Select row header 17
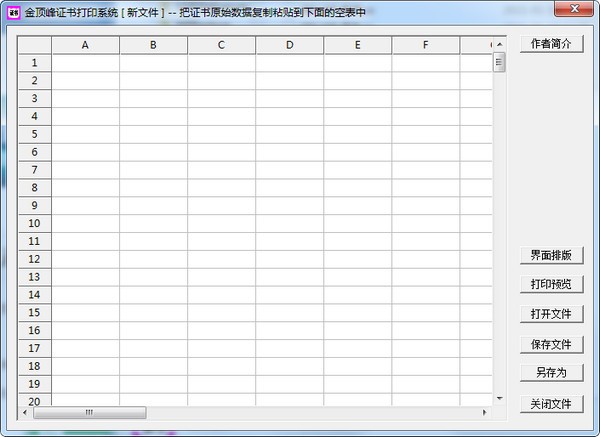 (35, 349)
